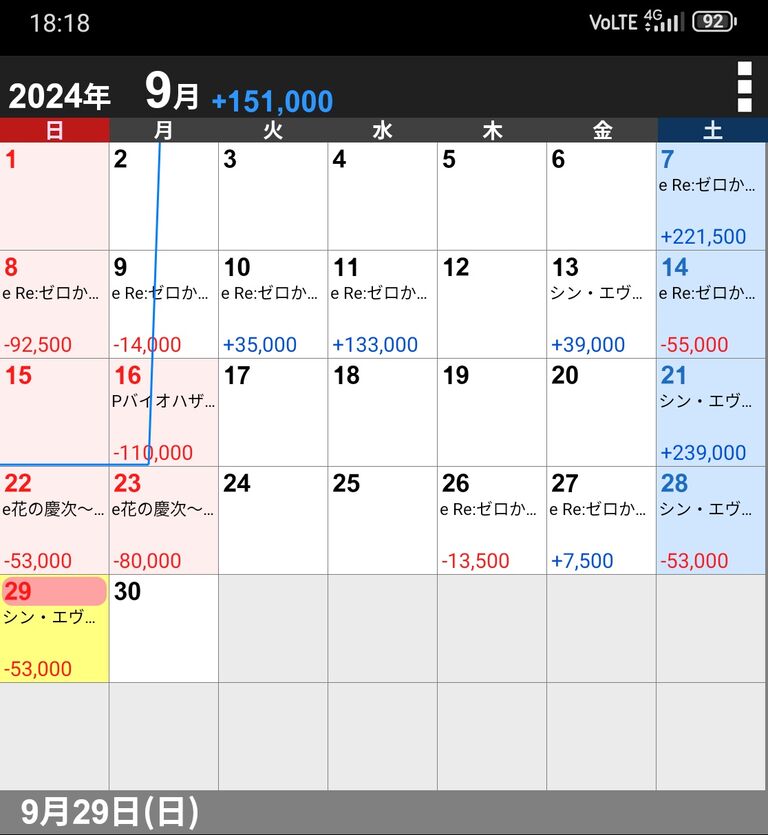Tap the 18:18 status bar clock

[60, 23]
